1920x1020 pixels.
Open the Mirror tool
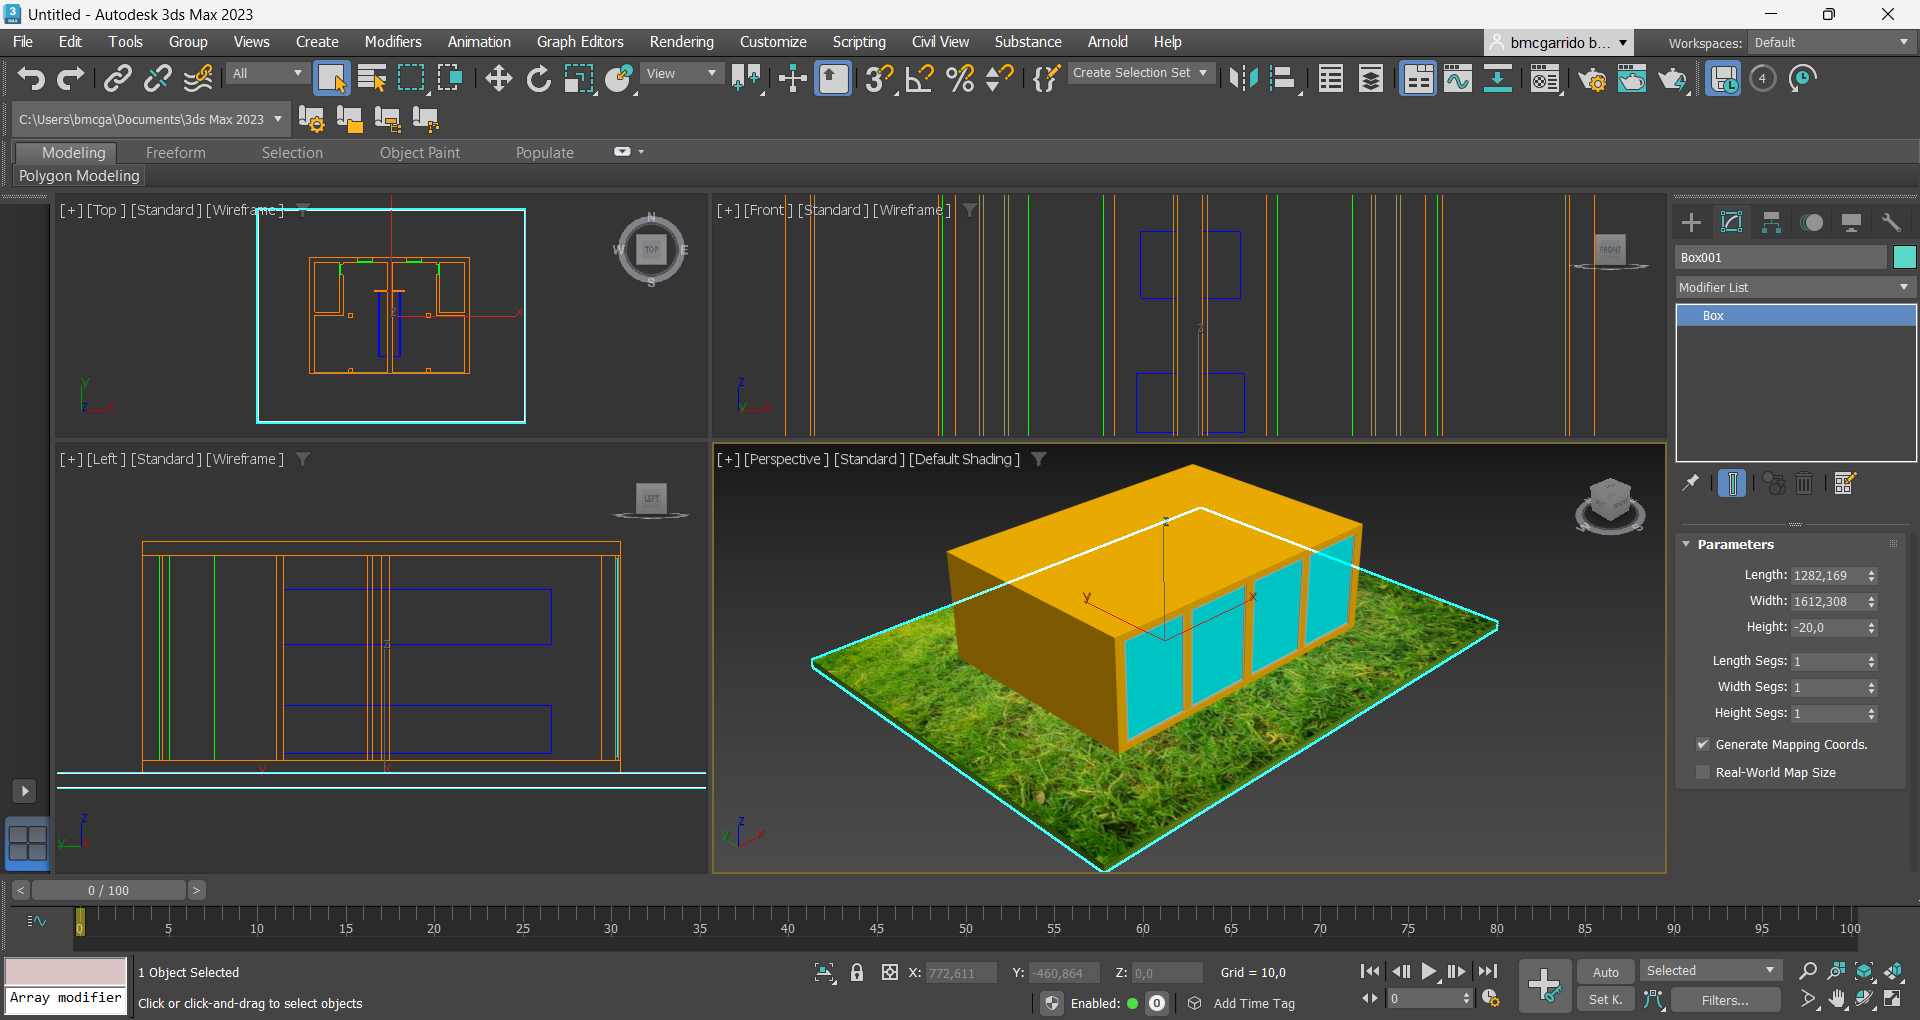click(x=1243, y=78)
